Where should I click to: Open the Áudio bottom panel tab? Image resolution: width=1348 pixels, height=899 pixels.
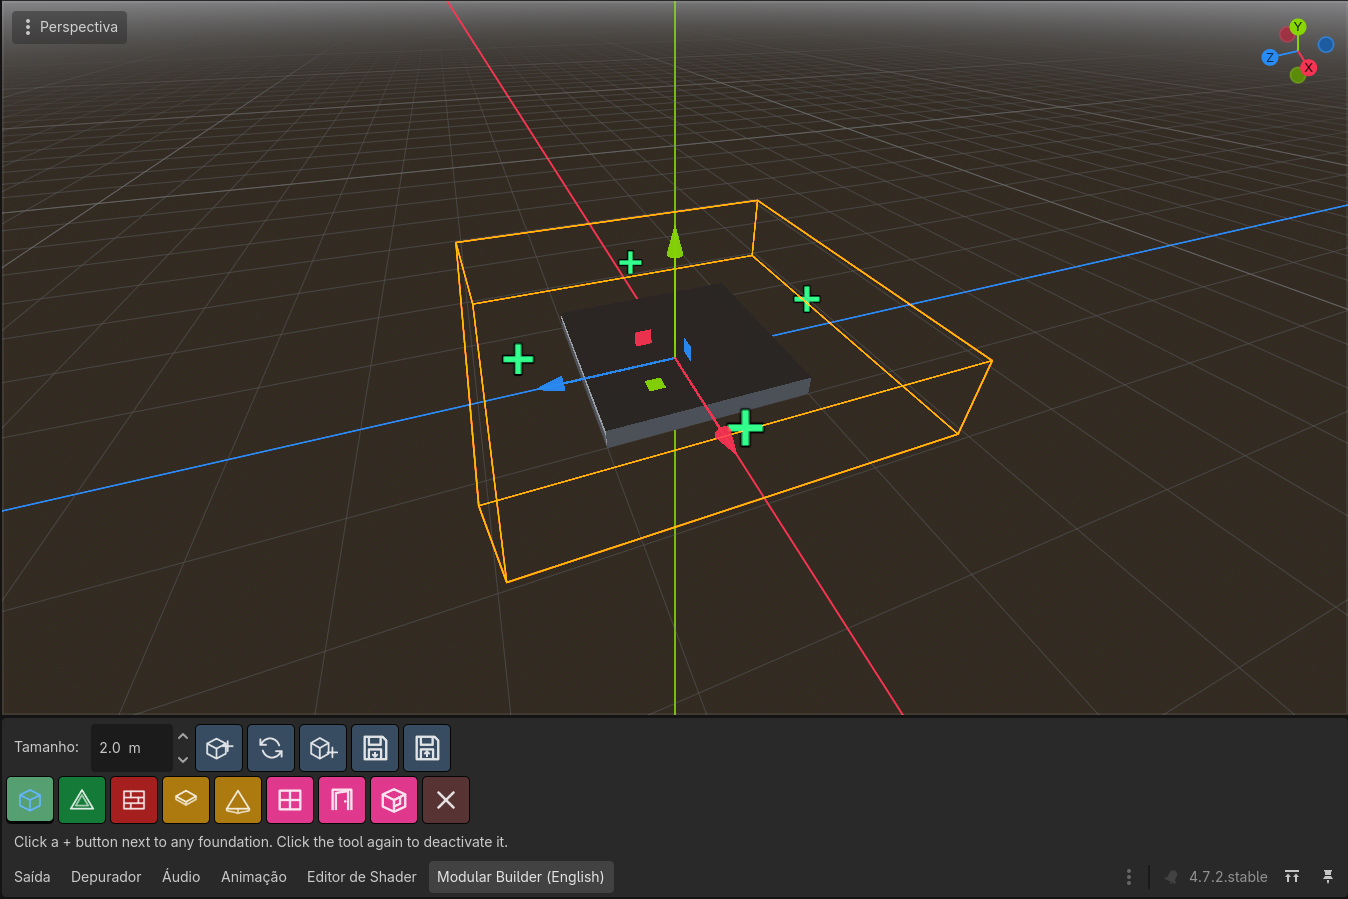(x=181, y=877)
